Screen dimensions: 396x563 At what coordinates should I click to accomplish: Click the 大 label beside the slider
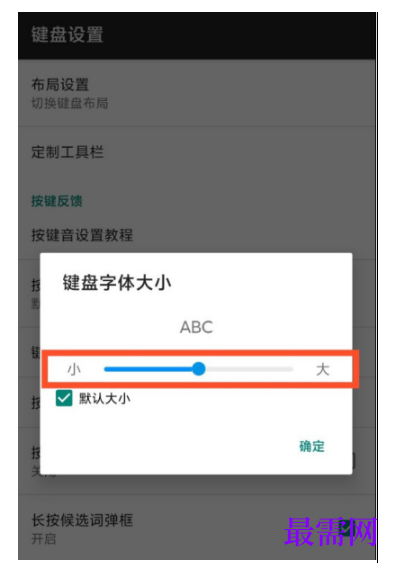(x=322, y=369)
